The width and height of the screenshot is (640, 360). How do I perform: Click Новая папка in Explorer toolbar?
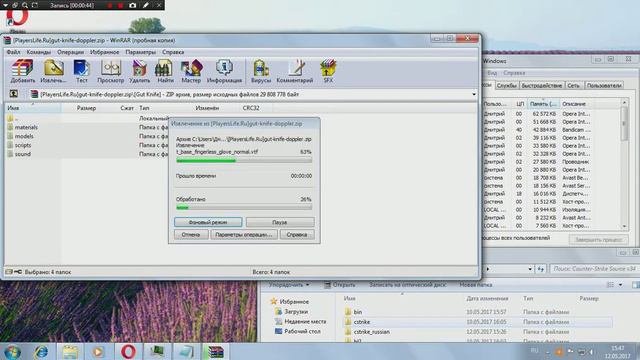(476, 285)
